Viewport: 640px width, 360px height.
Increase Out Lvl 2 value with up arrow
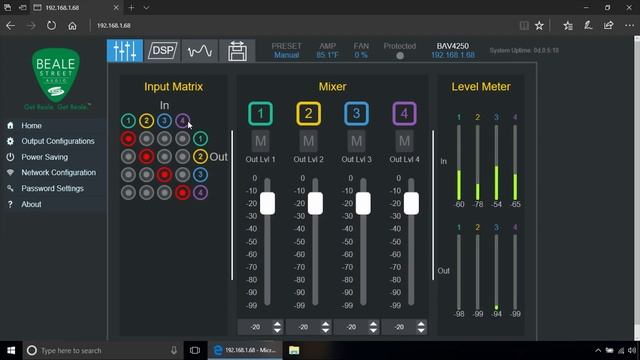pos(325,324)
